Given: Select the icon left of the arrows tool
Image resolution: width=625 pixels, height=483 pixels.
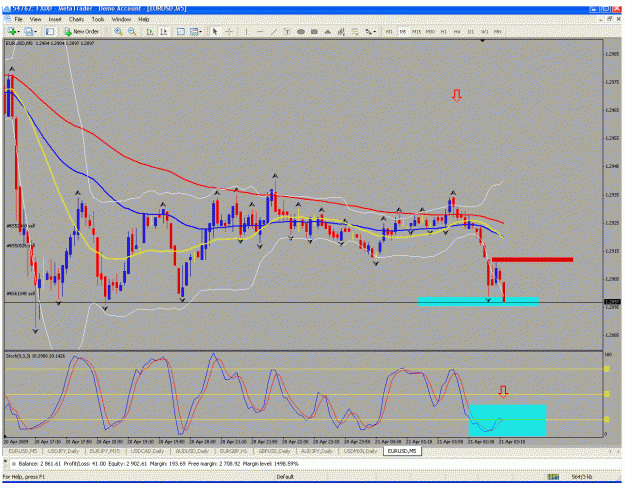Looking at the screenshot, I should coord(354,31).
